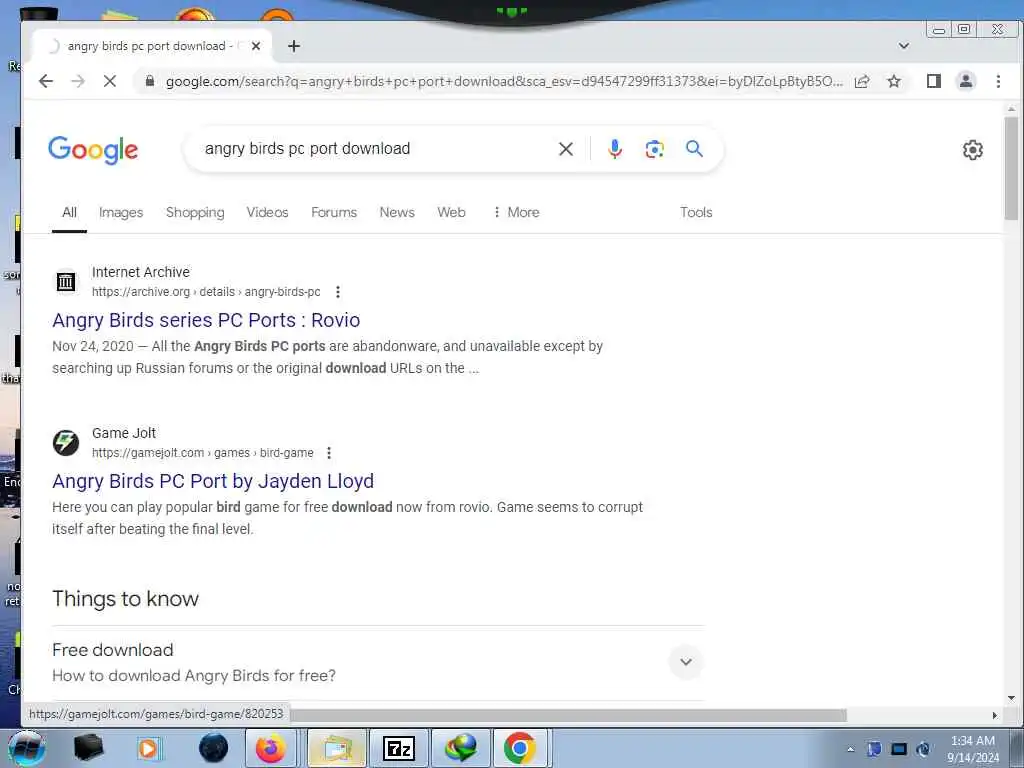Click the horizontal scroll right arrow
Screen dimensions: 1024x768
click(x=994, y=715)
